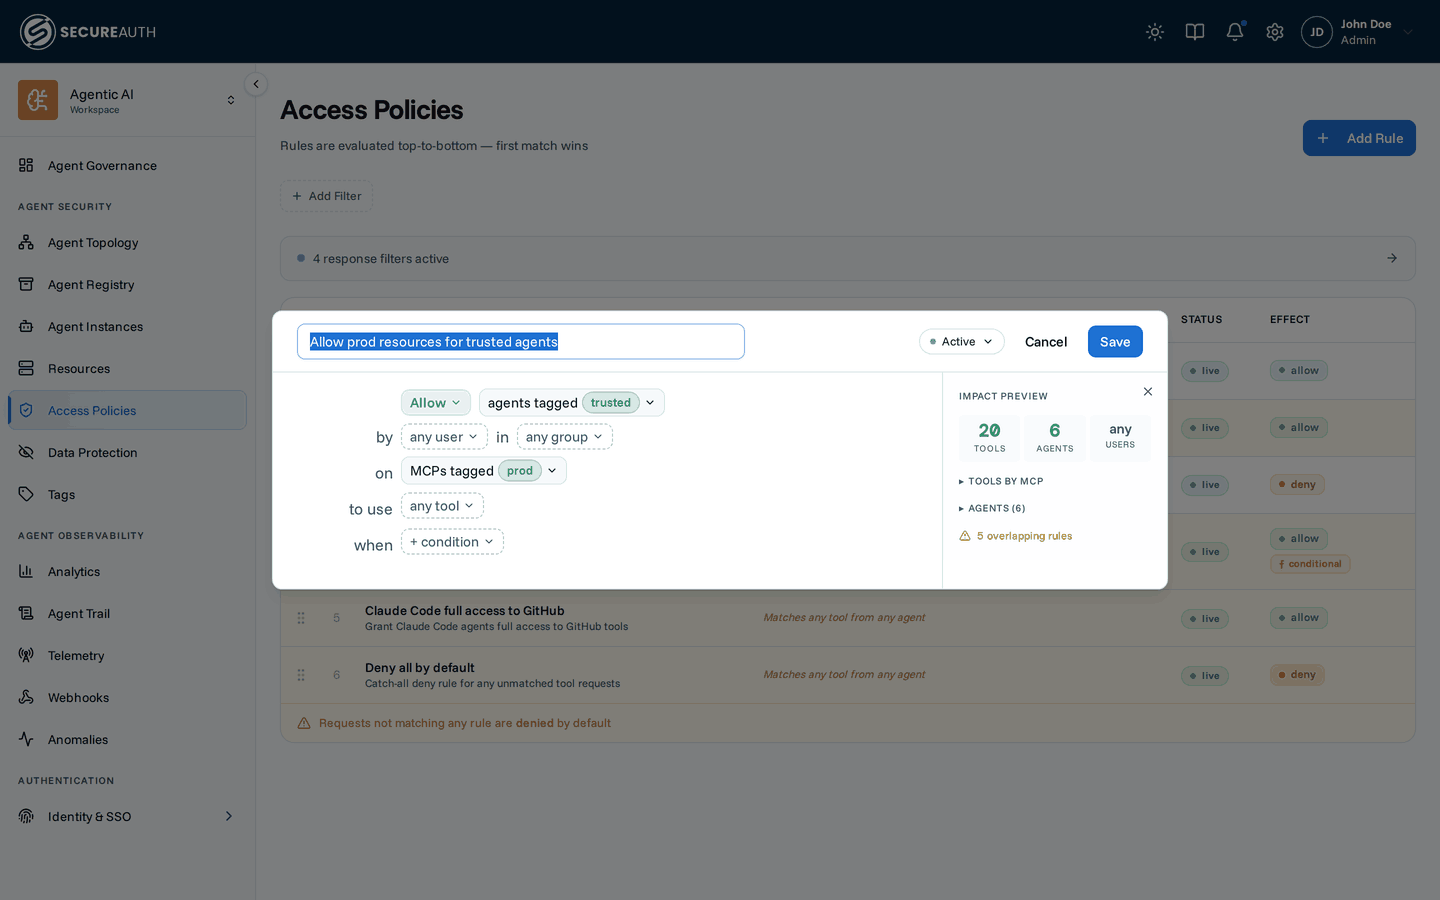
Task: Expand Agents (6) section
Action: [x=992, y=508]
